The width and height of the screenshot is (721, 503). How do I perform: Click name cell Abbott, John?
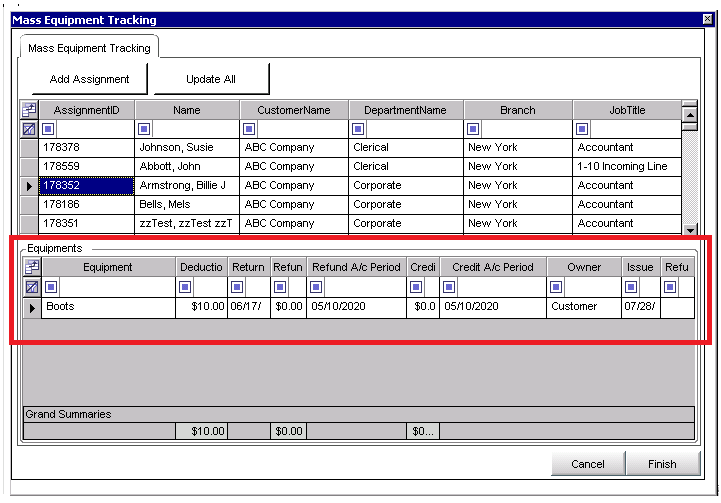[187, 166]
